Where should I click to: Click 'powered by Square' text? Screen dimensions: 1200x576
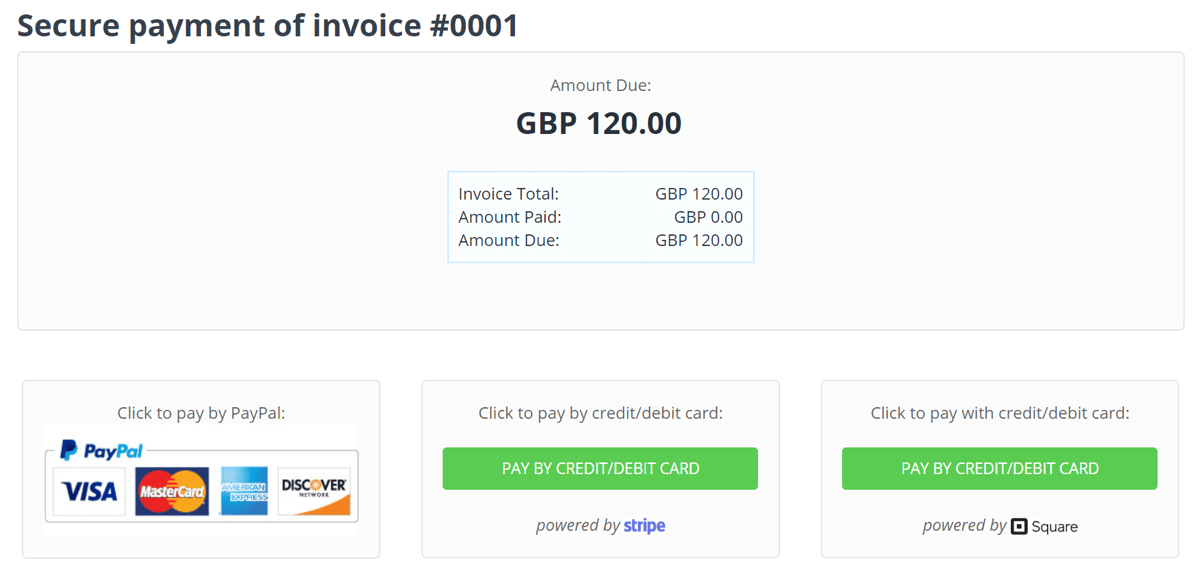click(999, 525)
